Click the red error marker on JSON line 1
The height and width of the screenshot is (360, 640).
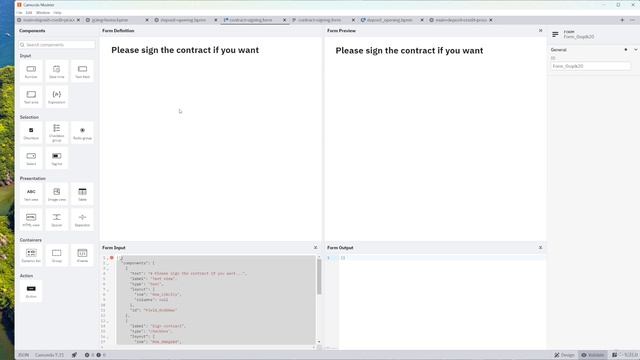pyautogui.click(x=111, y=258)
